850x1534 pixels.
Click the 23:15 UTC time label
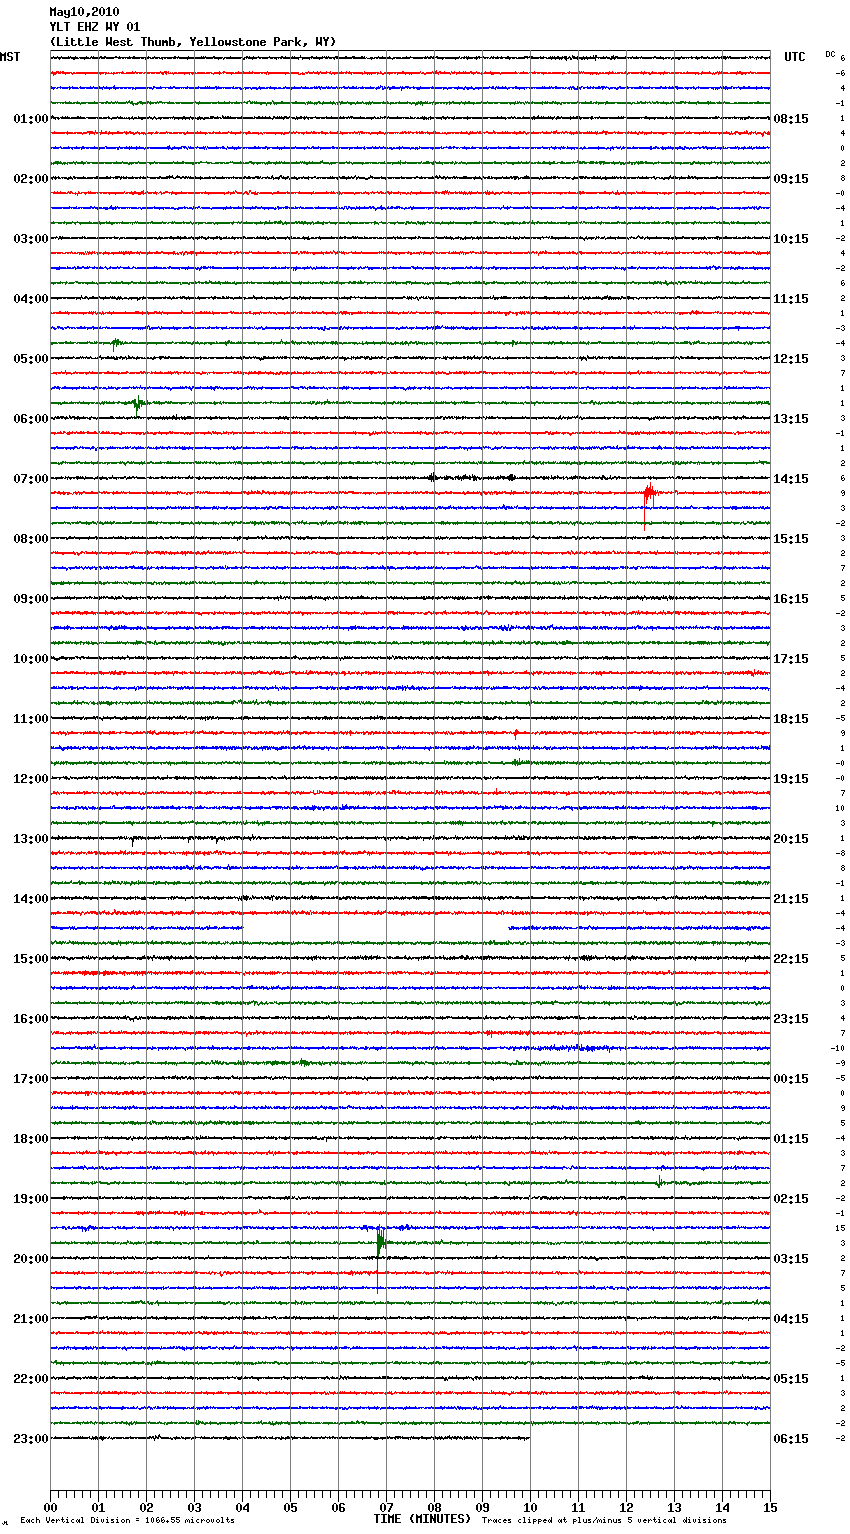(791, 1019)
